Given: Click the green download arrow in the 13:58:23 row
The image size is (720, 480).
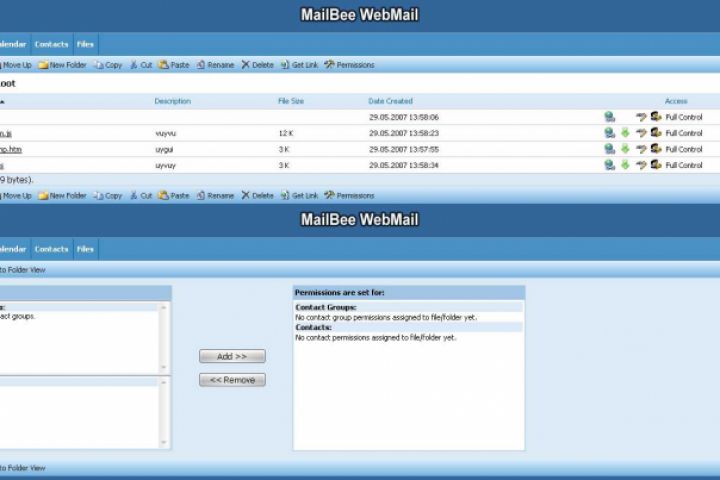Looking at the screenshot, I should click(625, 133).
